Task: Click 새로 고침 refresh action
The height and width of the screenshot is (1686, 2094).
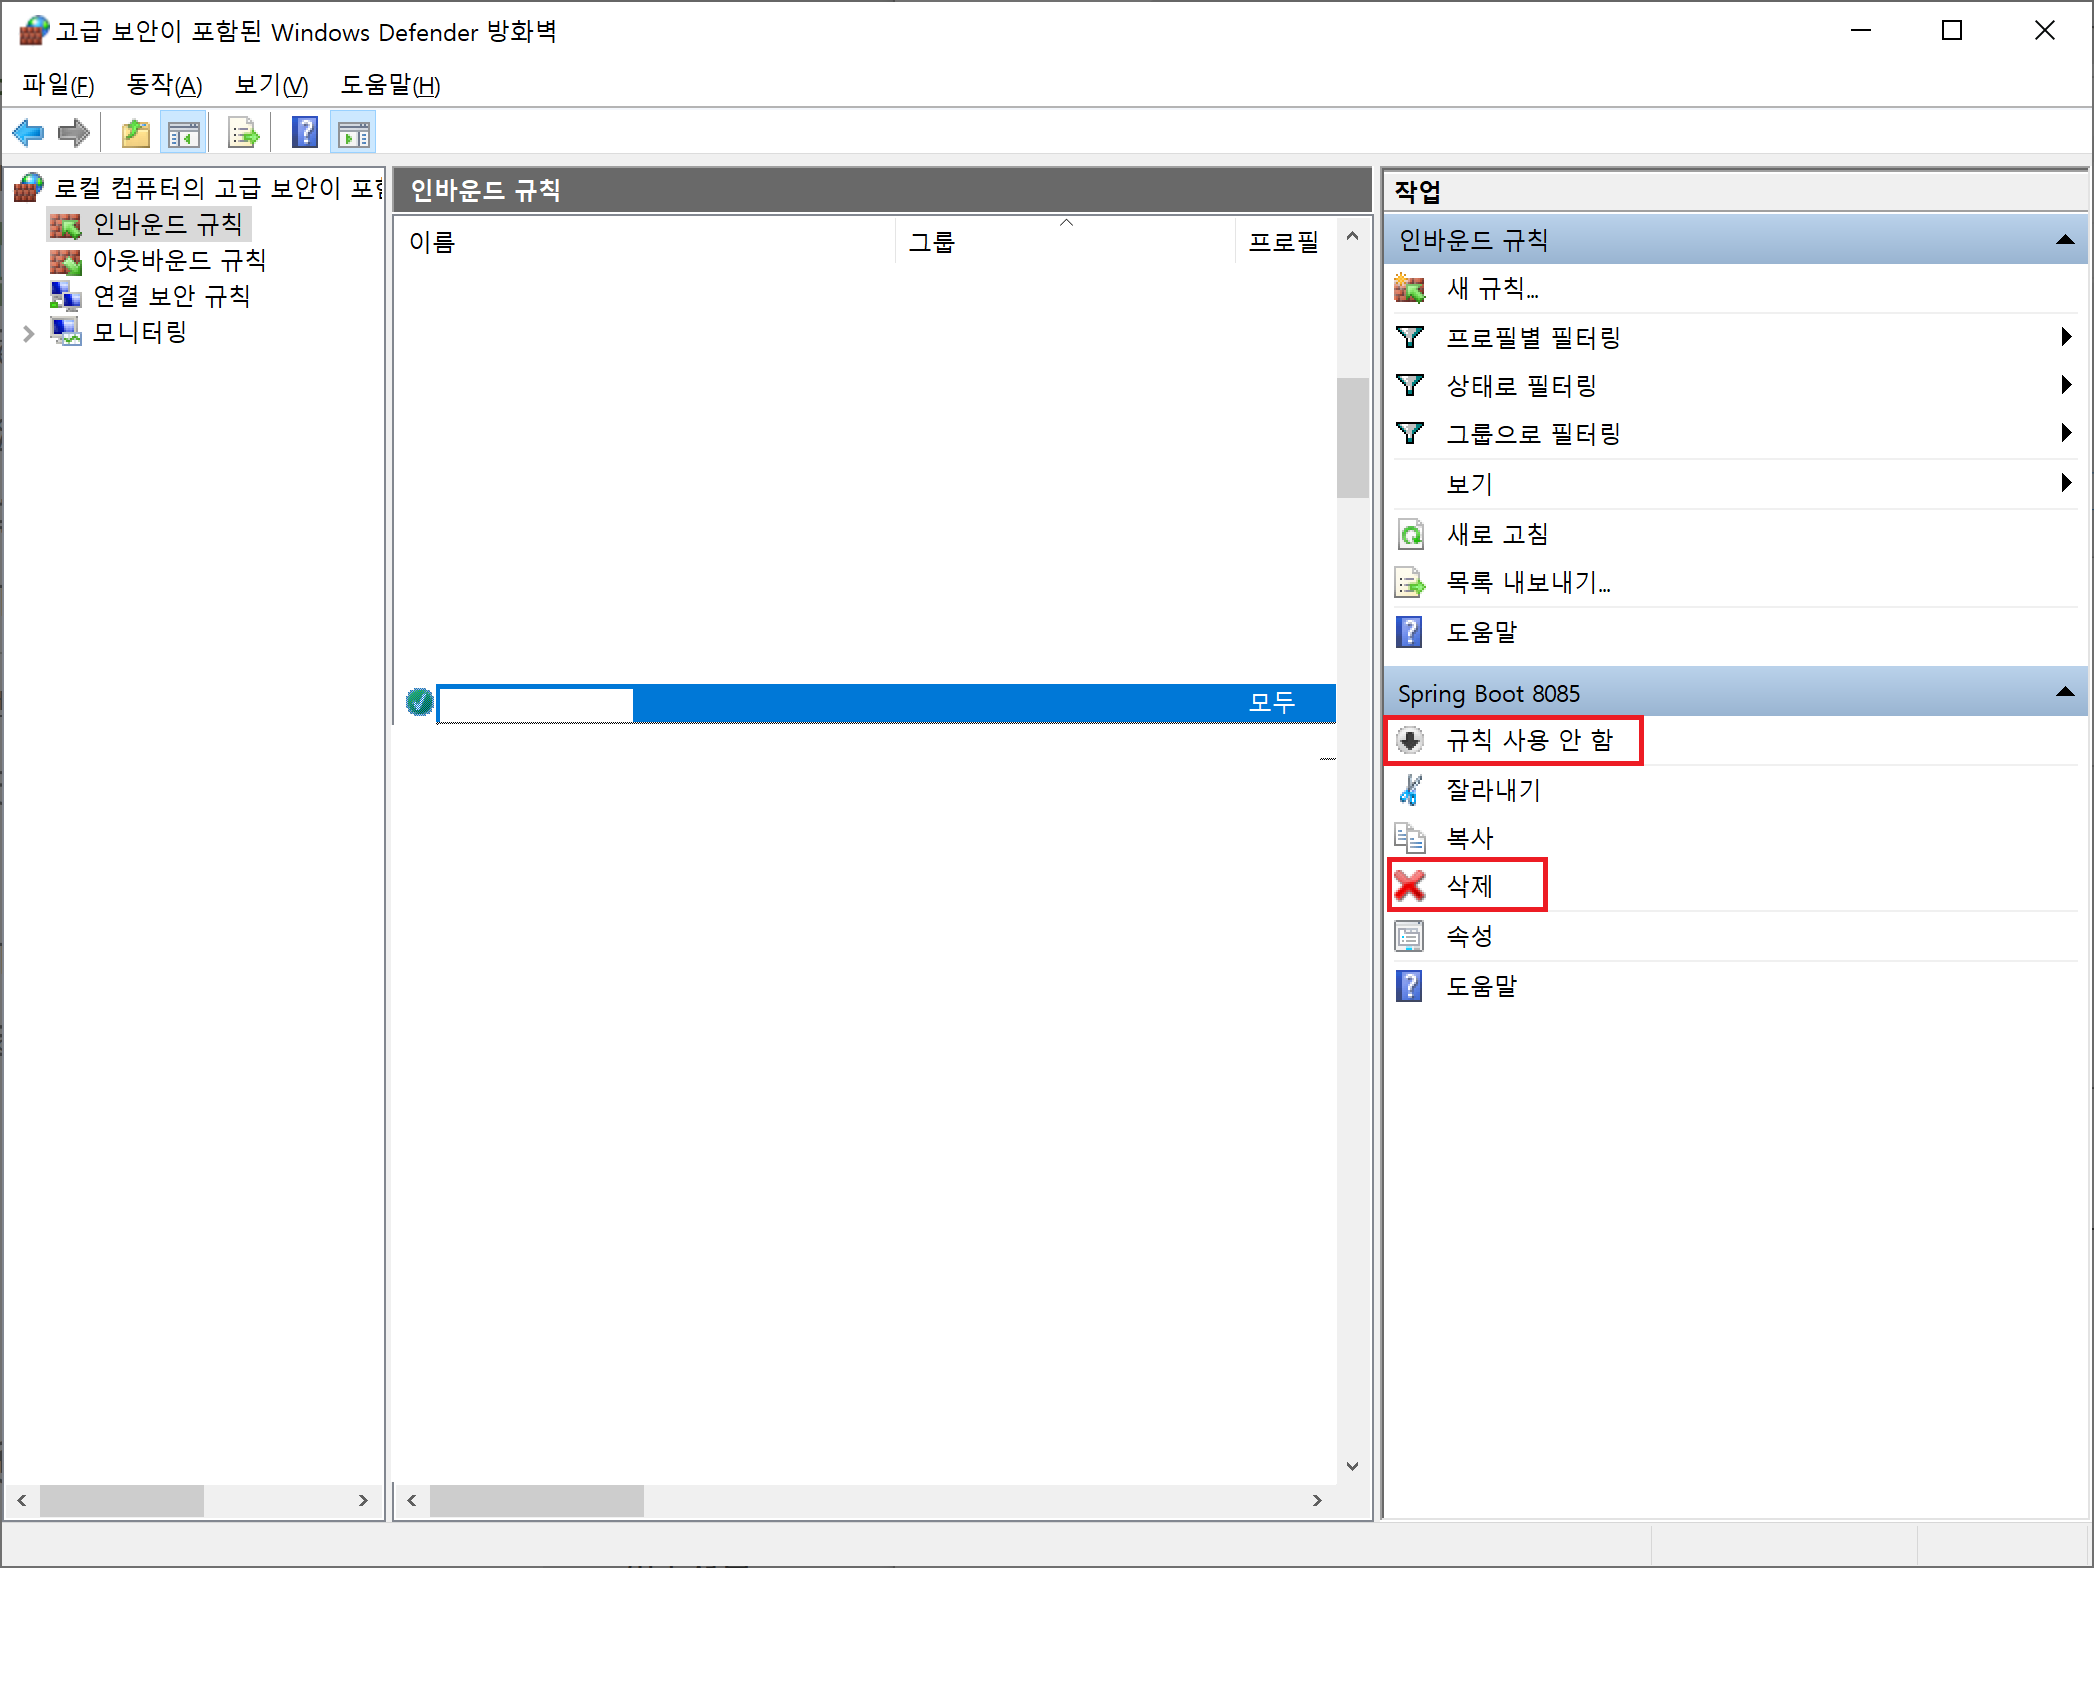Action: coord(1496,535)
